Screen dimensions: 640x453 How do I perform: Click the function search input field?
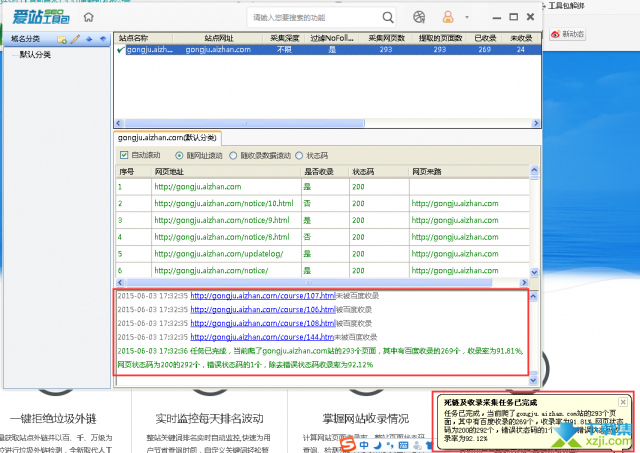314,18
